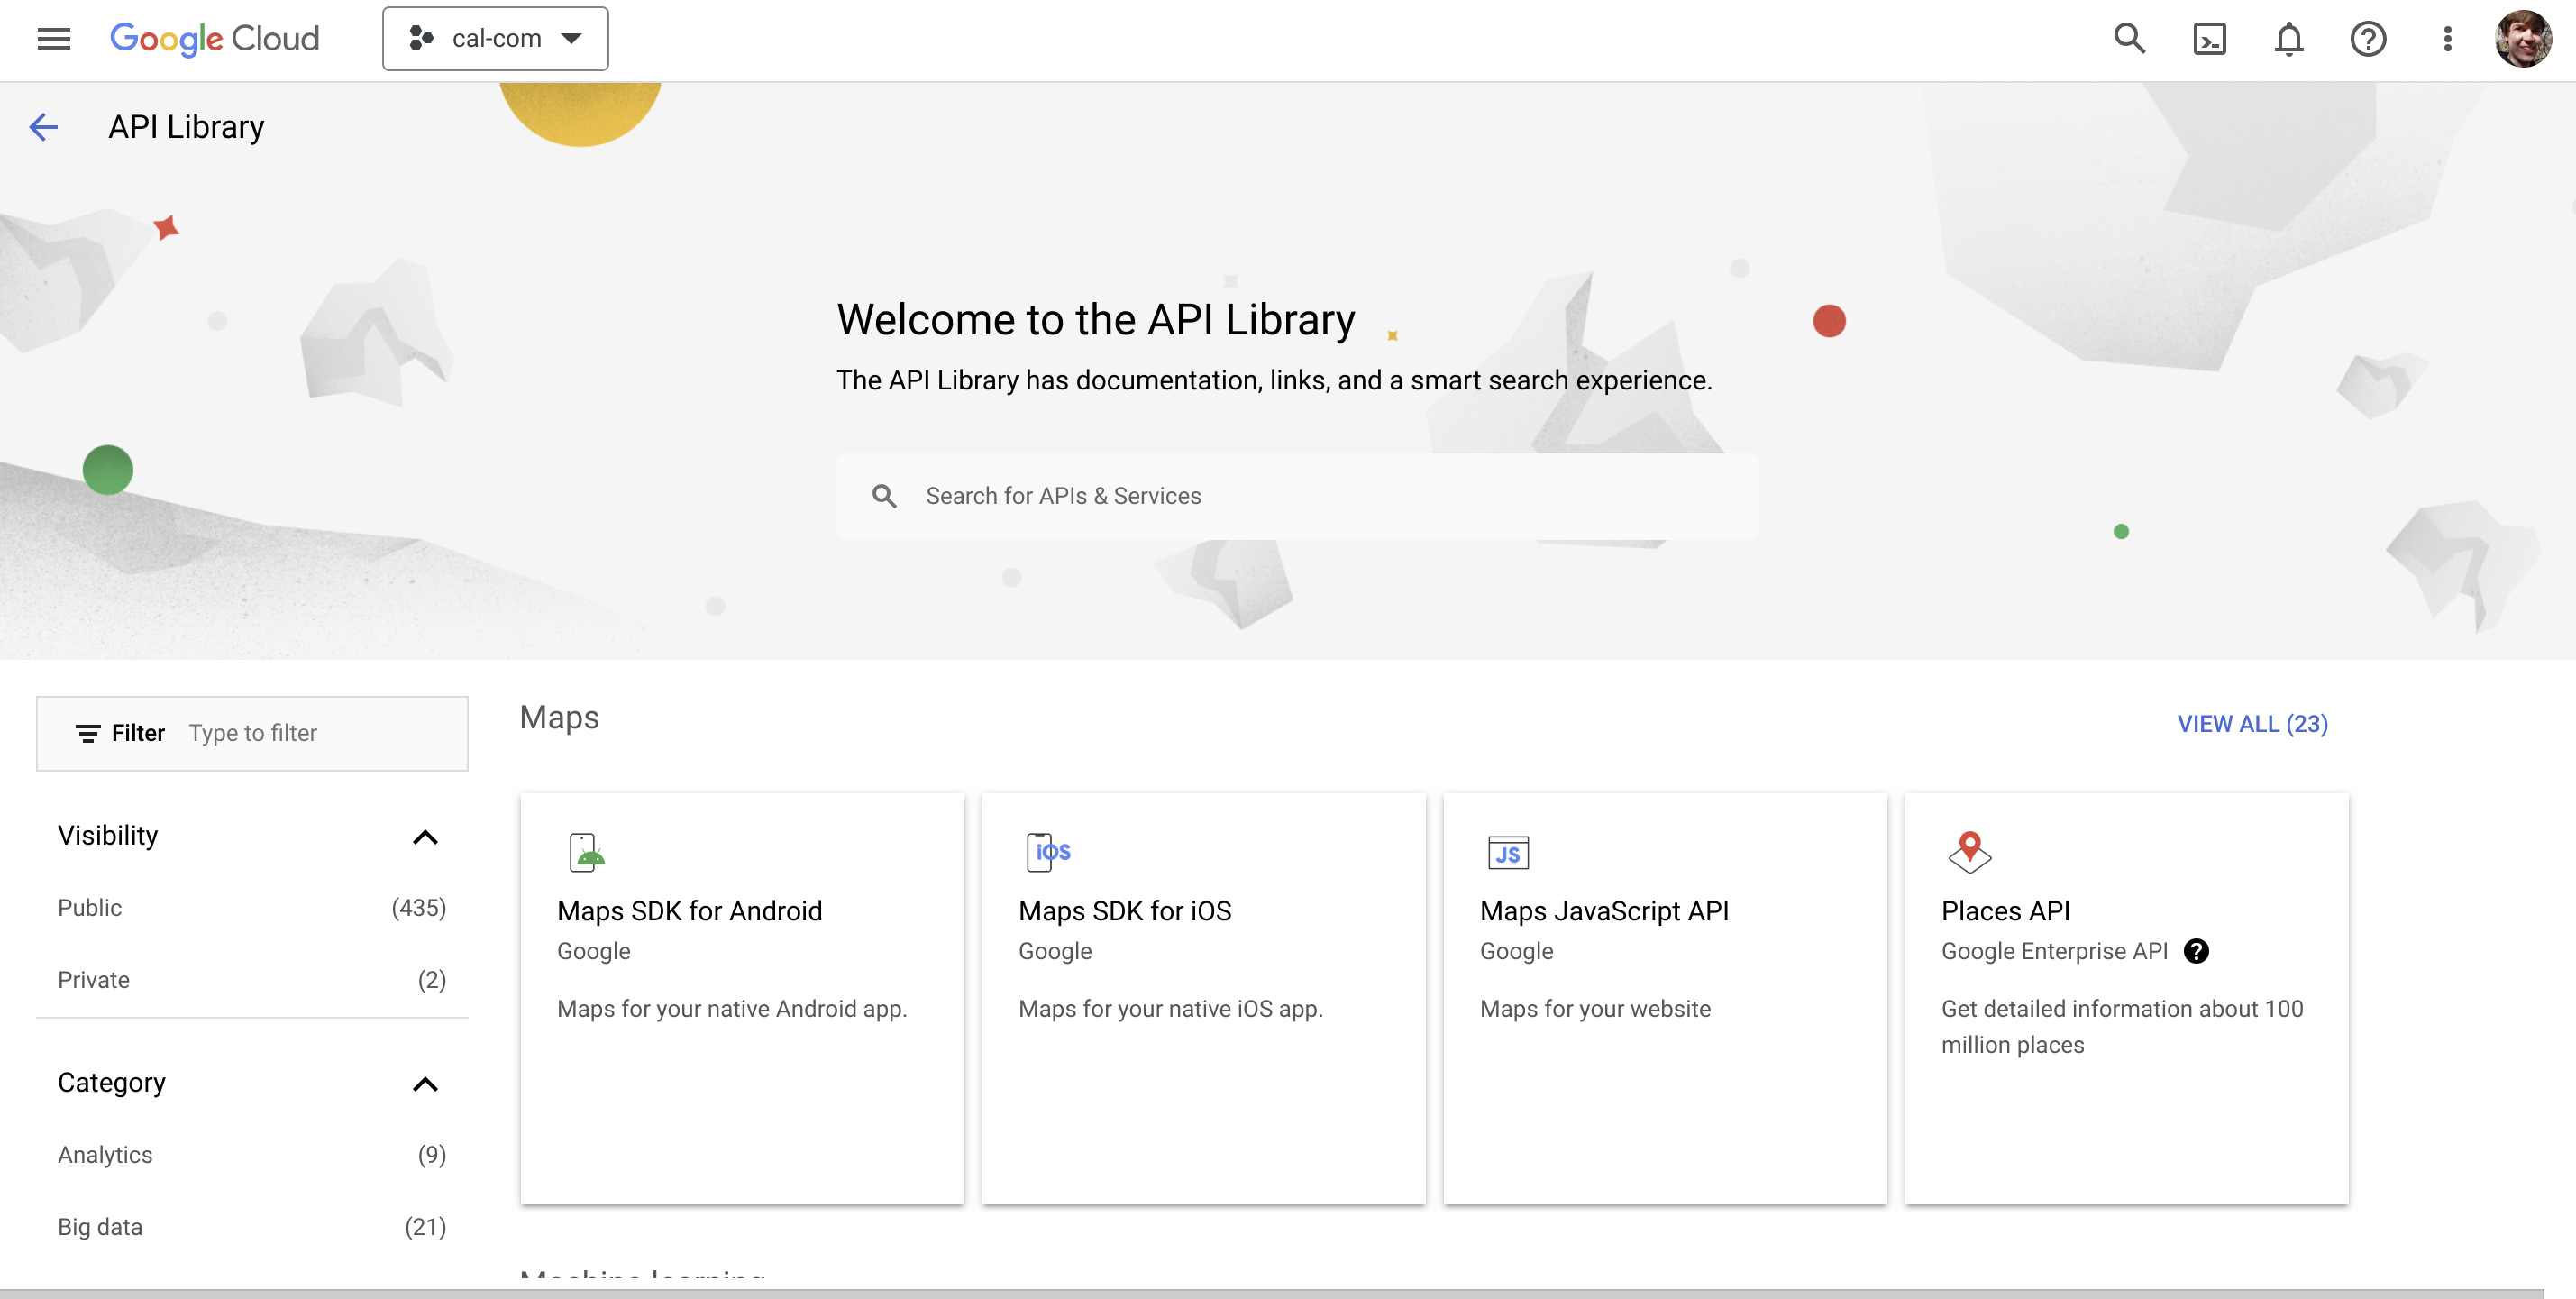Click the Filter input field
Screen dimensions: 2576x1299
(x=315, y=732)
